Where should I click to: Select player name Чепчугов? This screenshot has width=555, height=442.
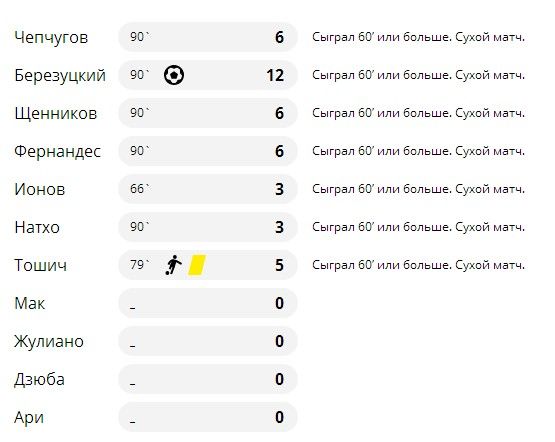tap(51, 38)
